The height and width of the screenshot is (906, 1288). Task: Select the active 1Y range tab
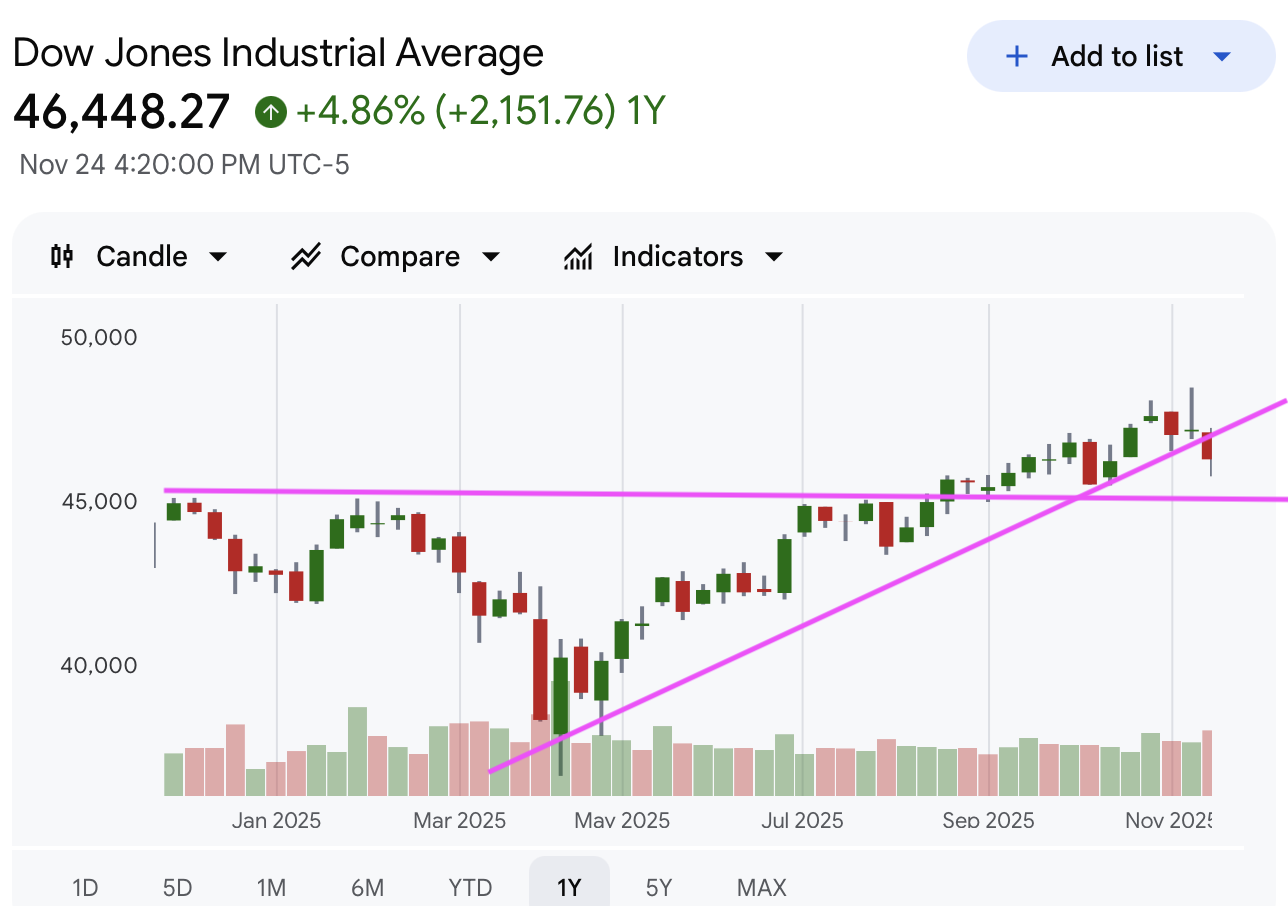[569, 887]
